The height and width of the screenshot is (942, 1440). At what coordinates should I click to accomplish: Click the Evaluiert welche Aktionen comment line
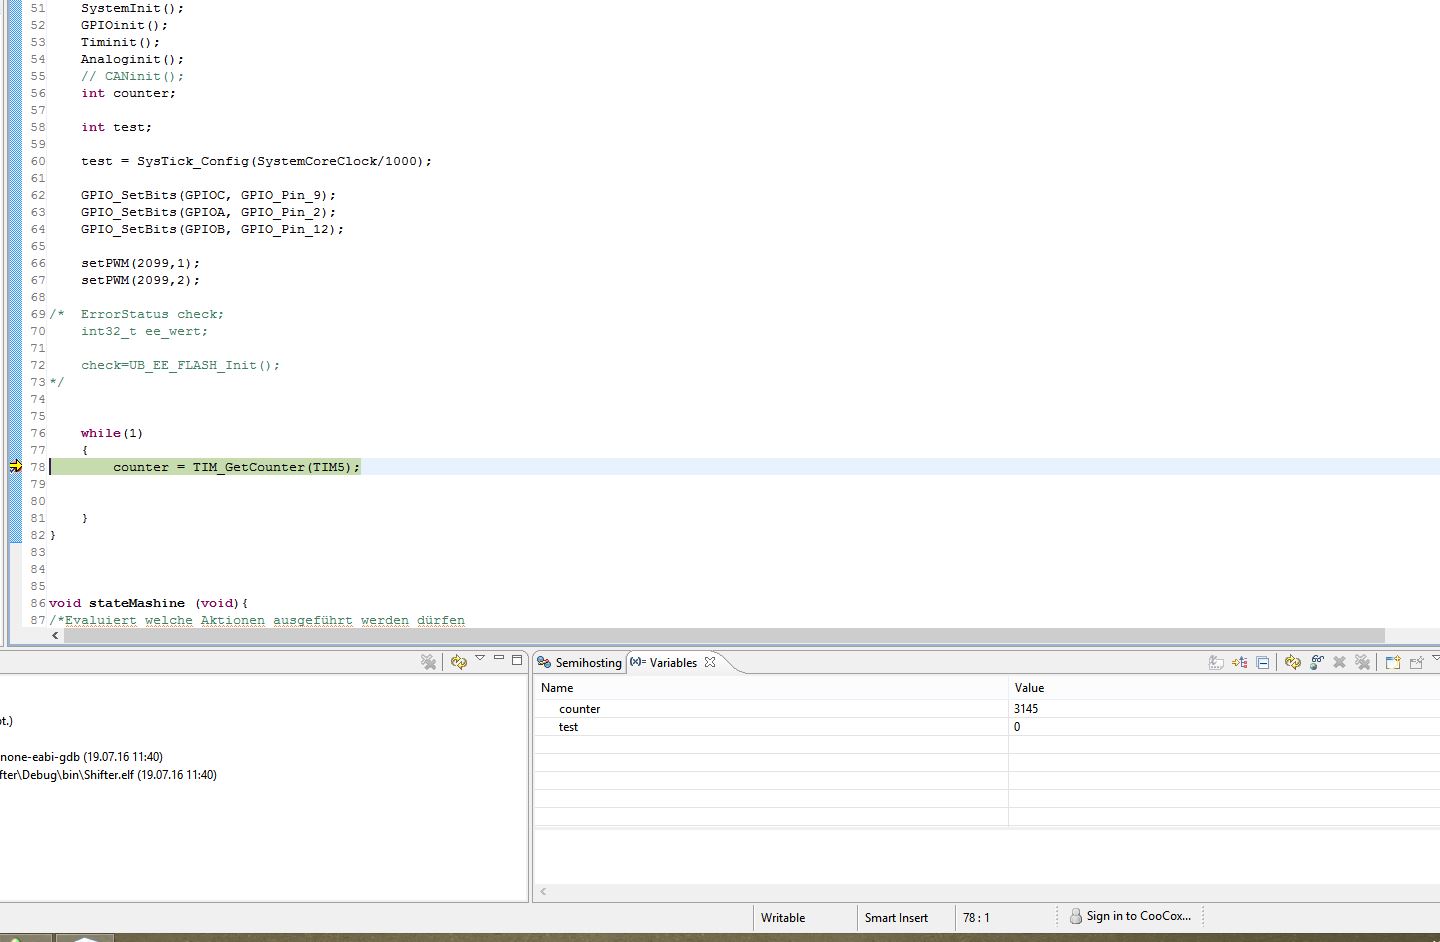coord(257,620)
